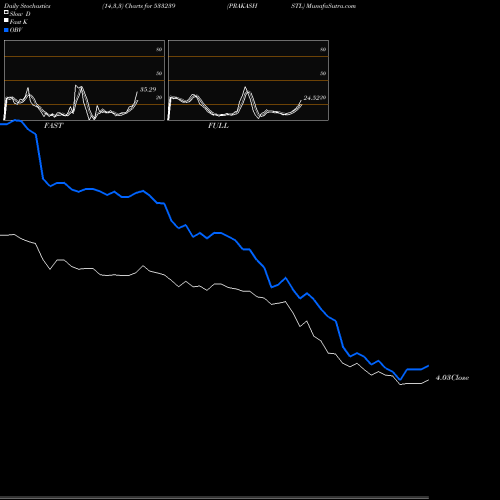Click the blue OBV legend swatch
This screenshot has width=500, height=500.
[6, 30]
